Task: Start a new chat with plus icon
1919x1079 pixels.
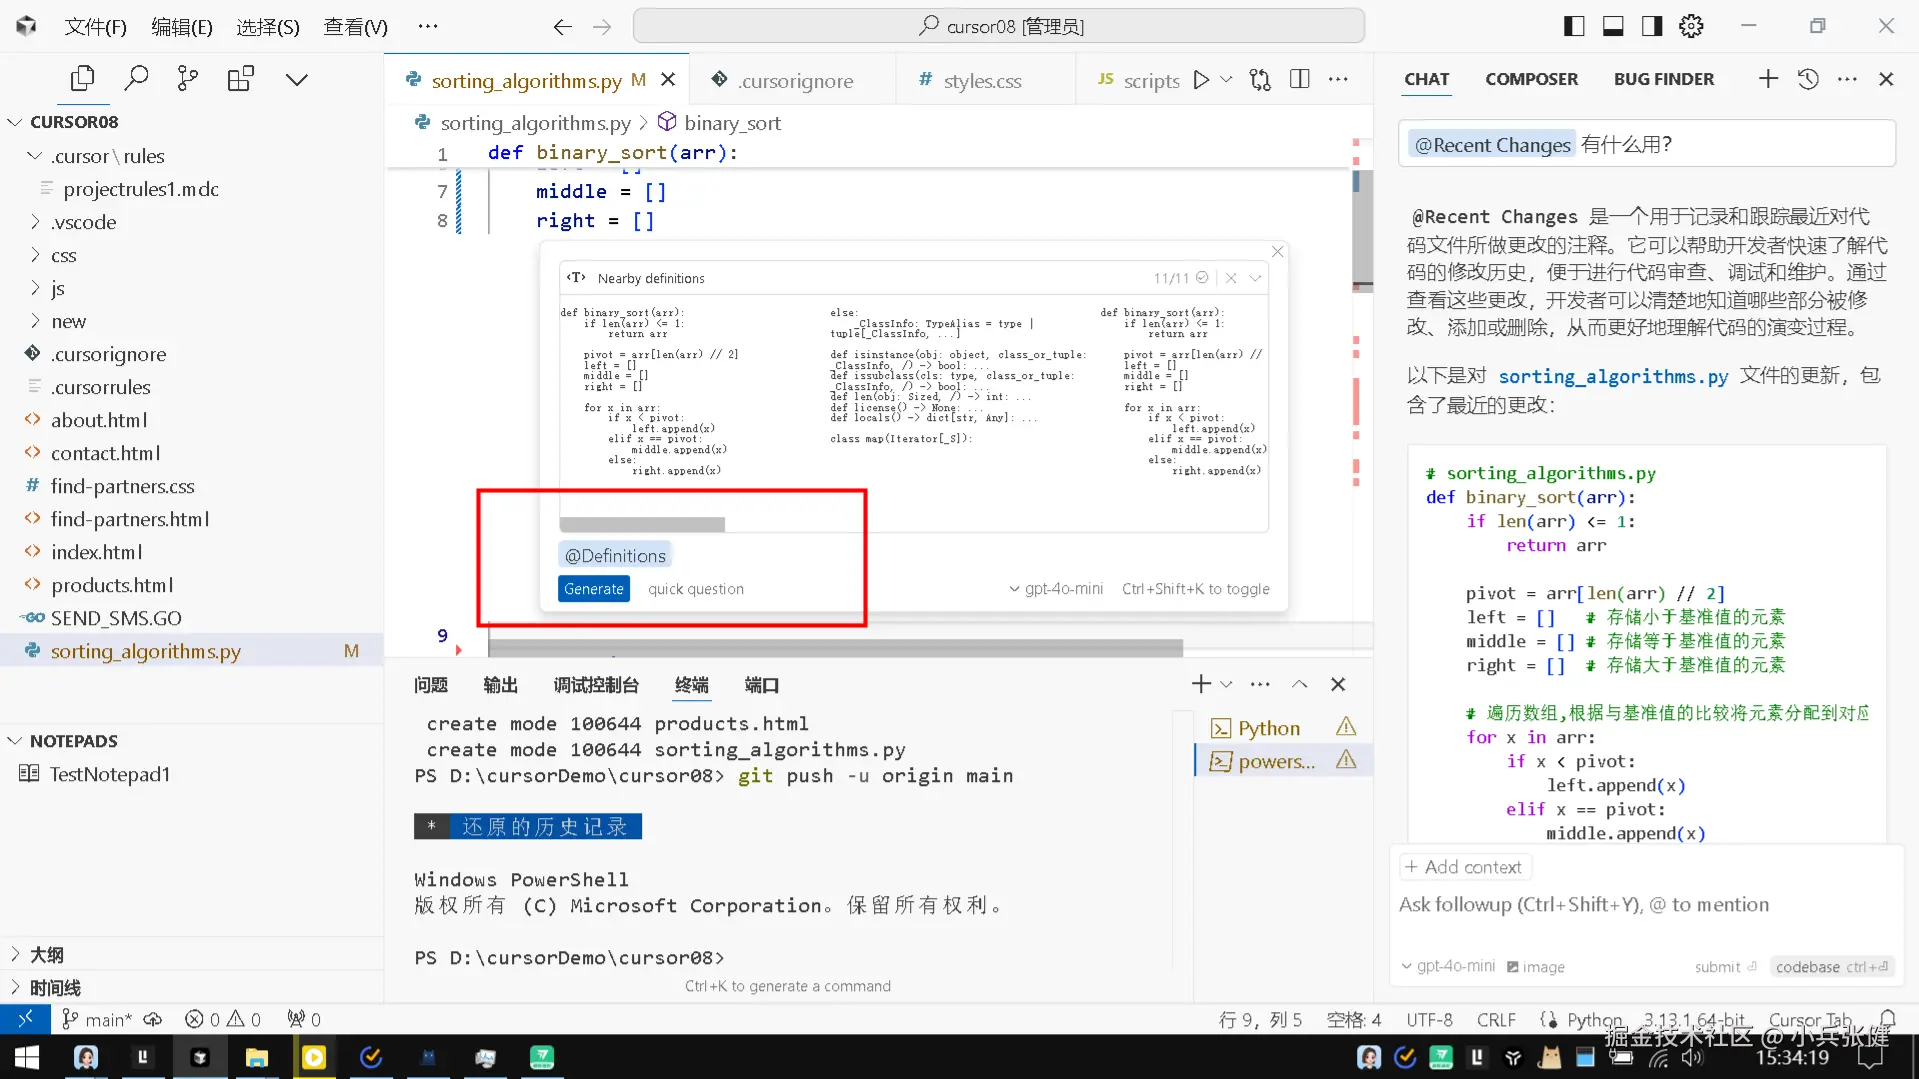Action: point(1768,79)
